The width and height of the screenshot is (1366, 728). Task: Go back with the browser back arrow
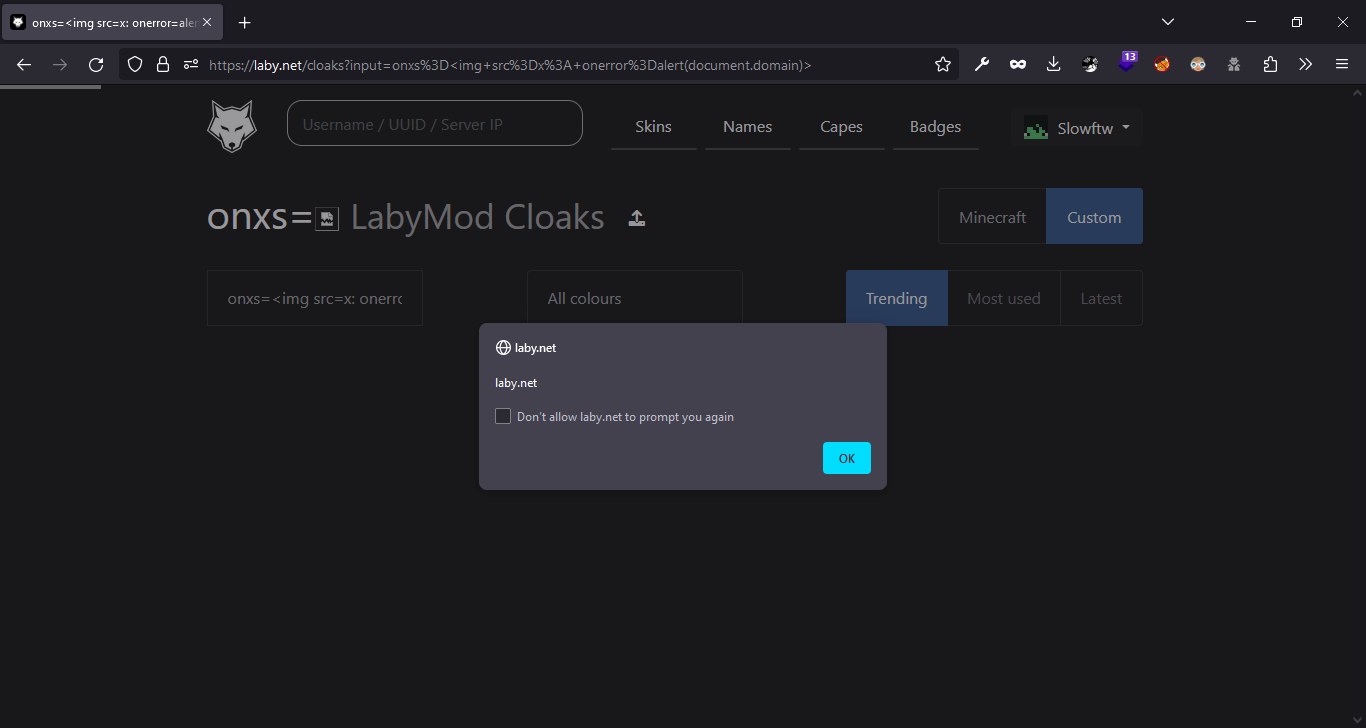pyautogui.click(x=24, y=64)
